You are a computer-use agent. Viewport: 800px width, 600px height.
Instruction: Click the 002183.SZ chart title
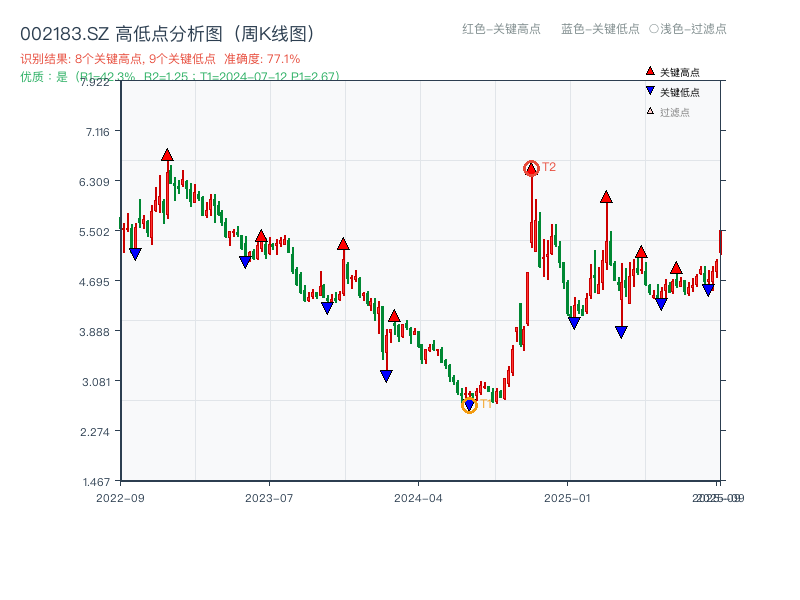coord(63,31)
